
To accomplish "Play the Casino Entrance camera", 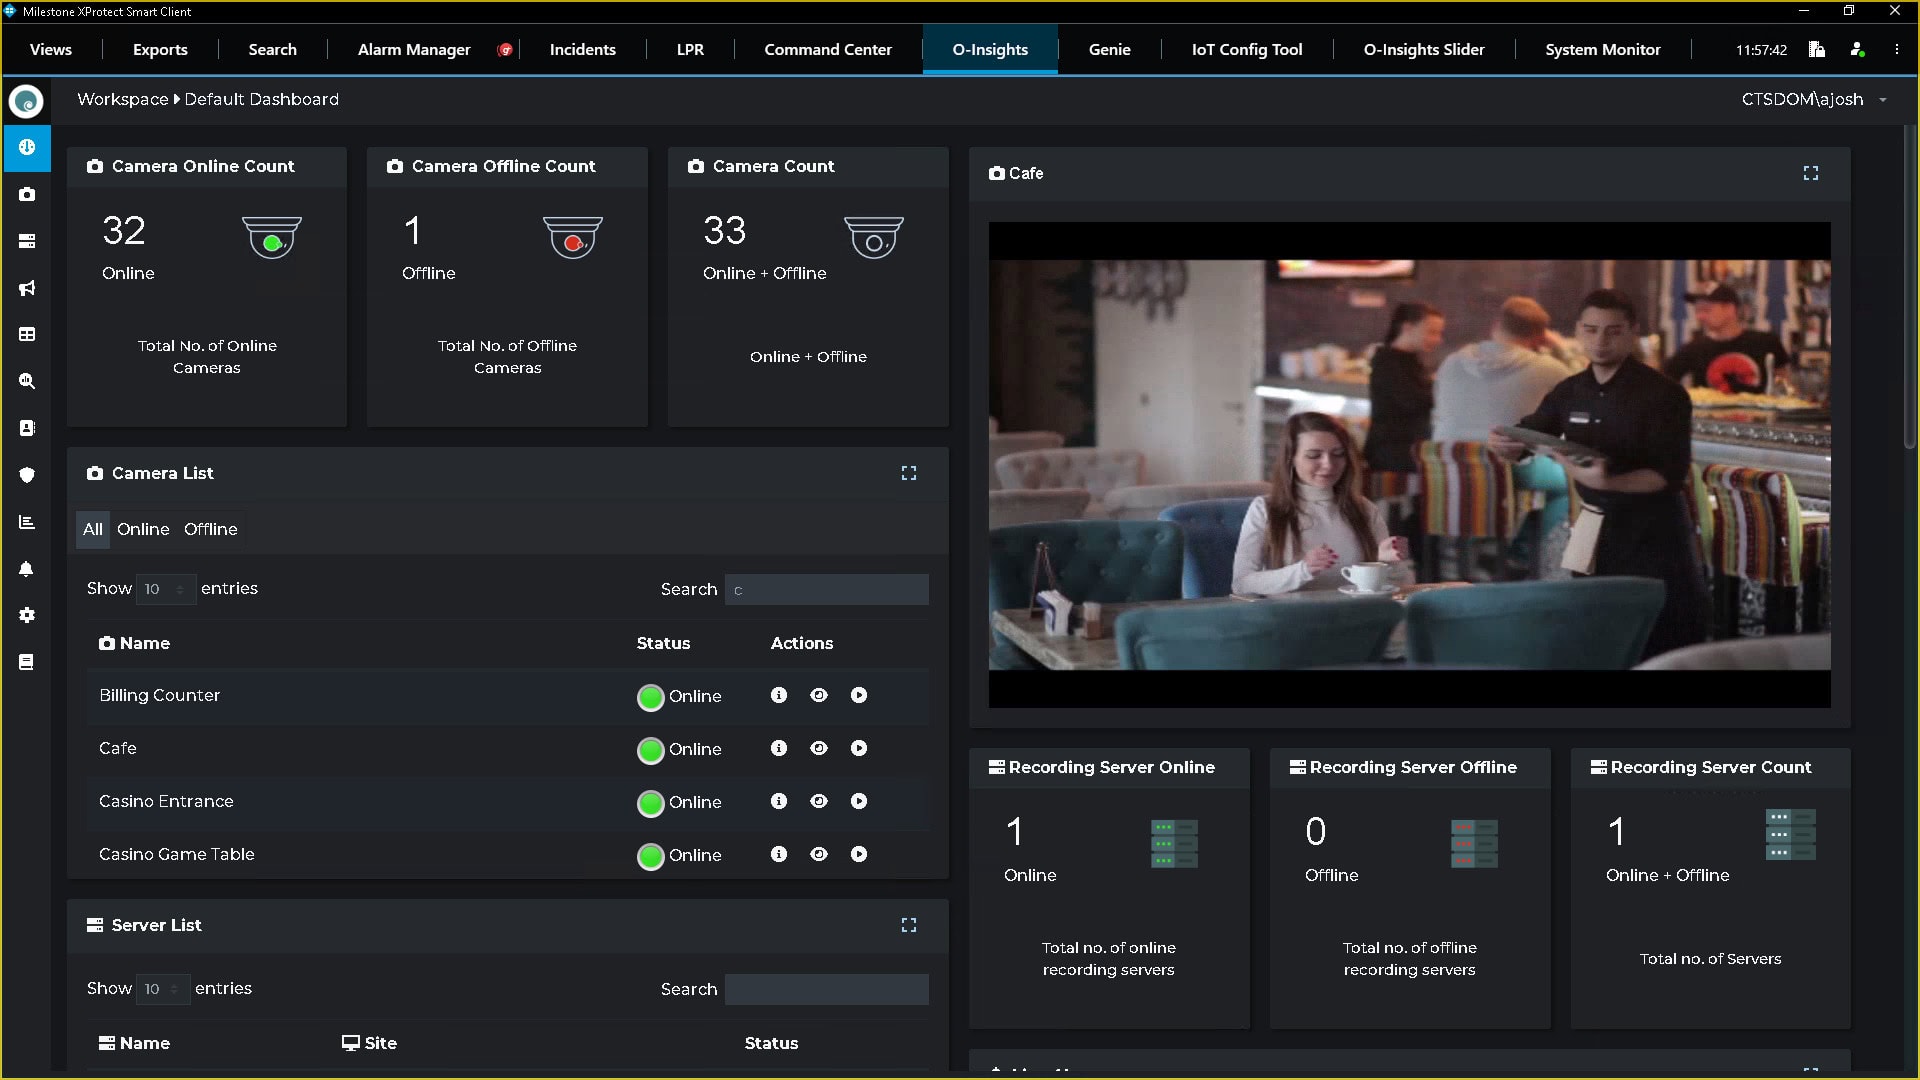I will [x=859, y=801].
